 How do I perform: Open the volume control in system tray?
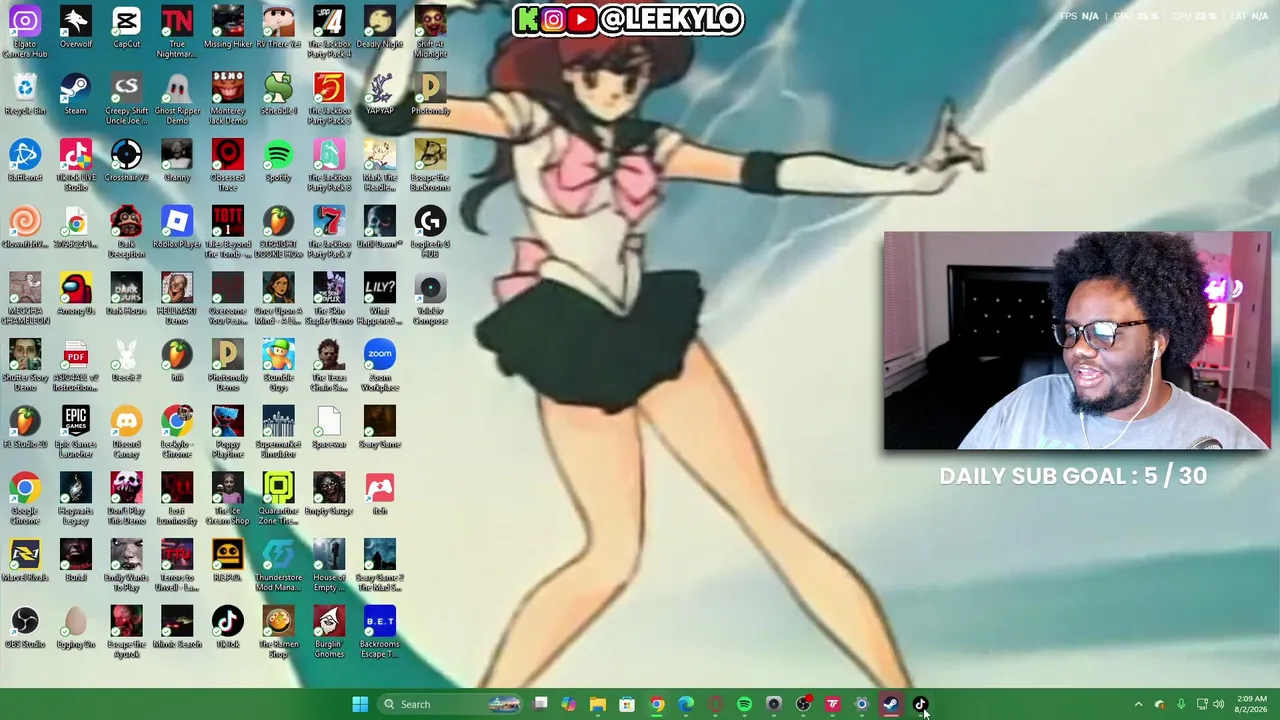[x=1218, y=704]
